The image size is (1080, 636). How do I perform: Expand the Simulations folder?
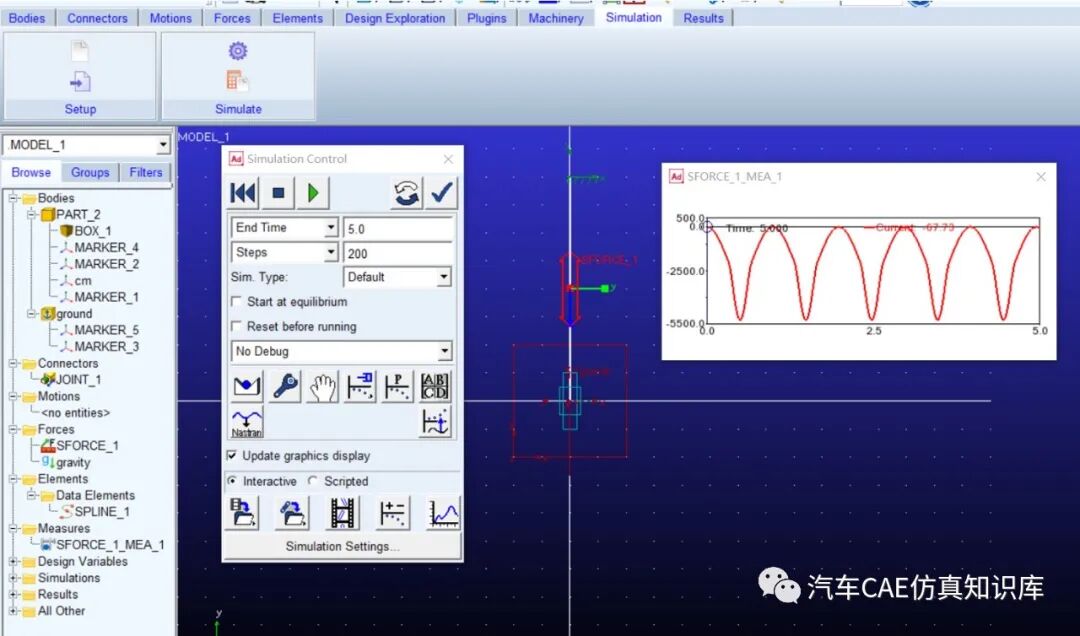(13, 578)
